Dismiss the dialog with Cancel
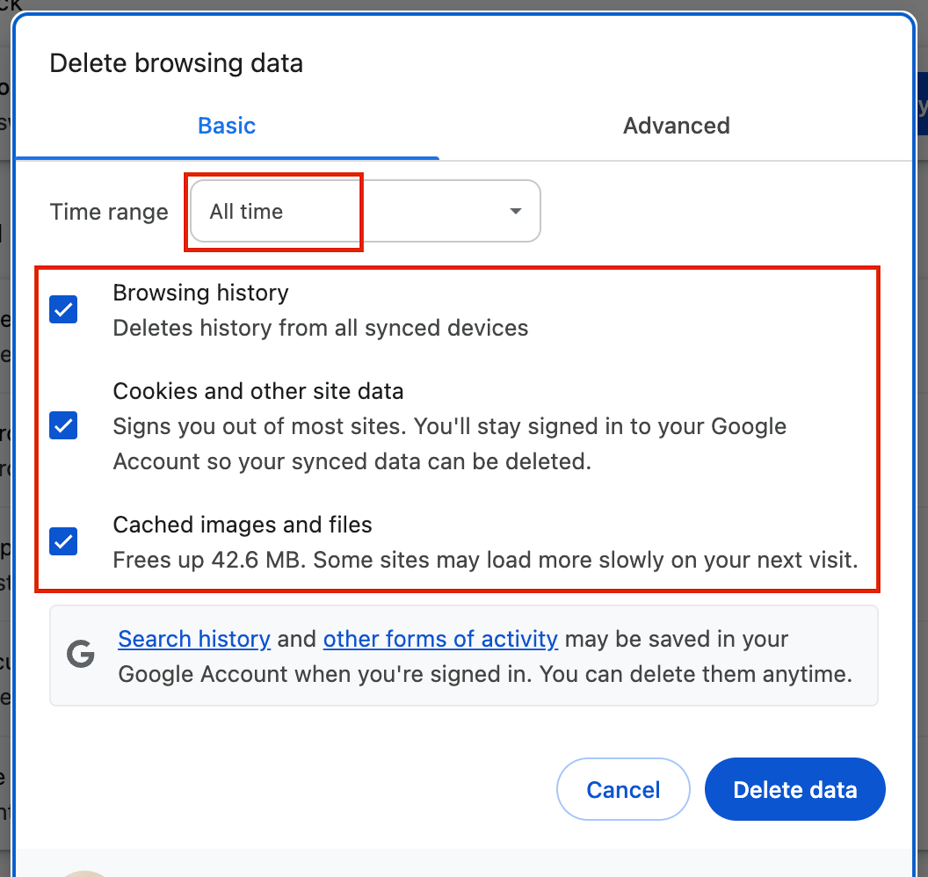928x877 pixels. coord(623,789)
